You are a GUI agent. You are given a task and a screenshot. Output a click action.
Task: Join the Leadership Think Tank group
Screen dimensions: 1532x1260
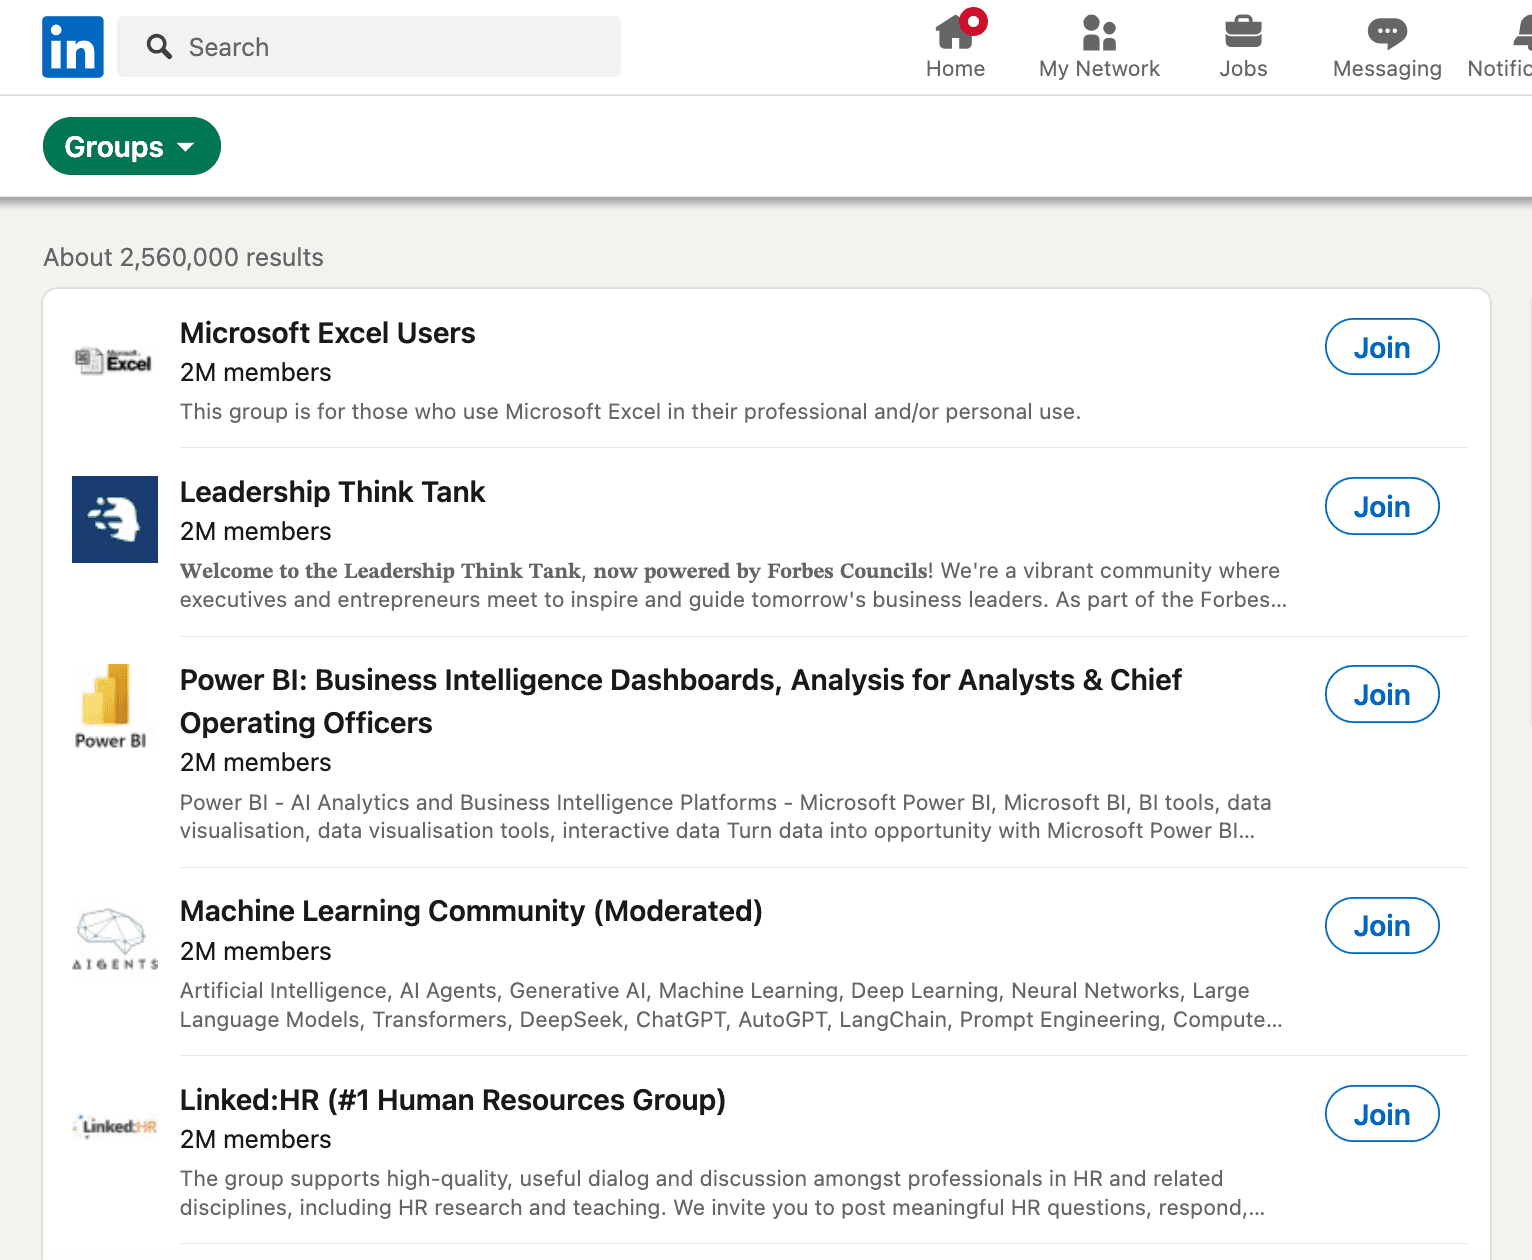pos(1382,506)
